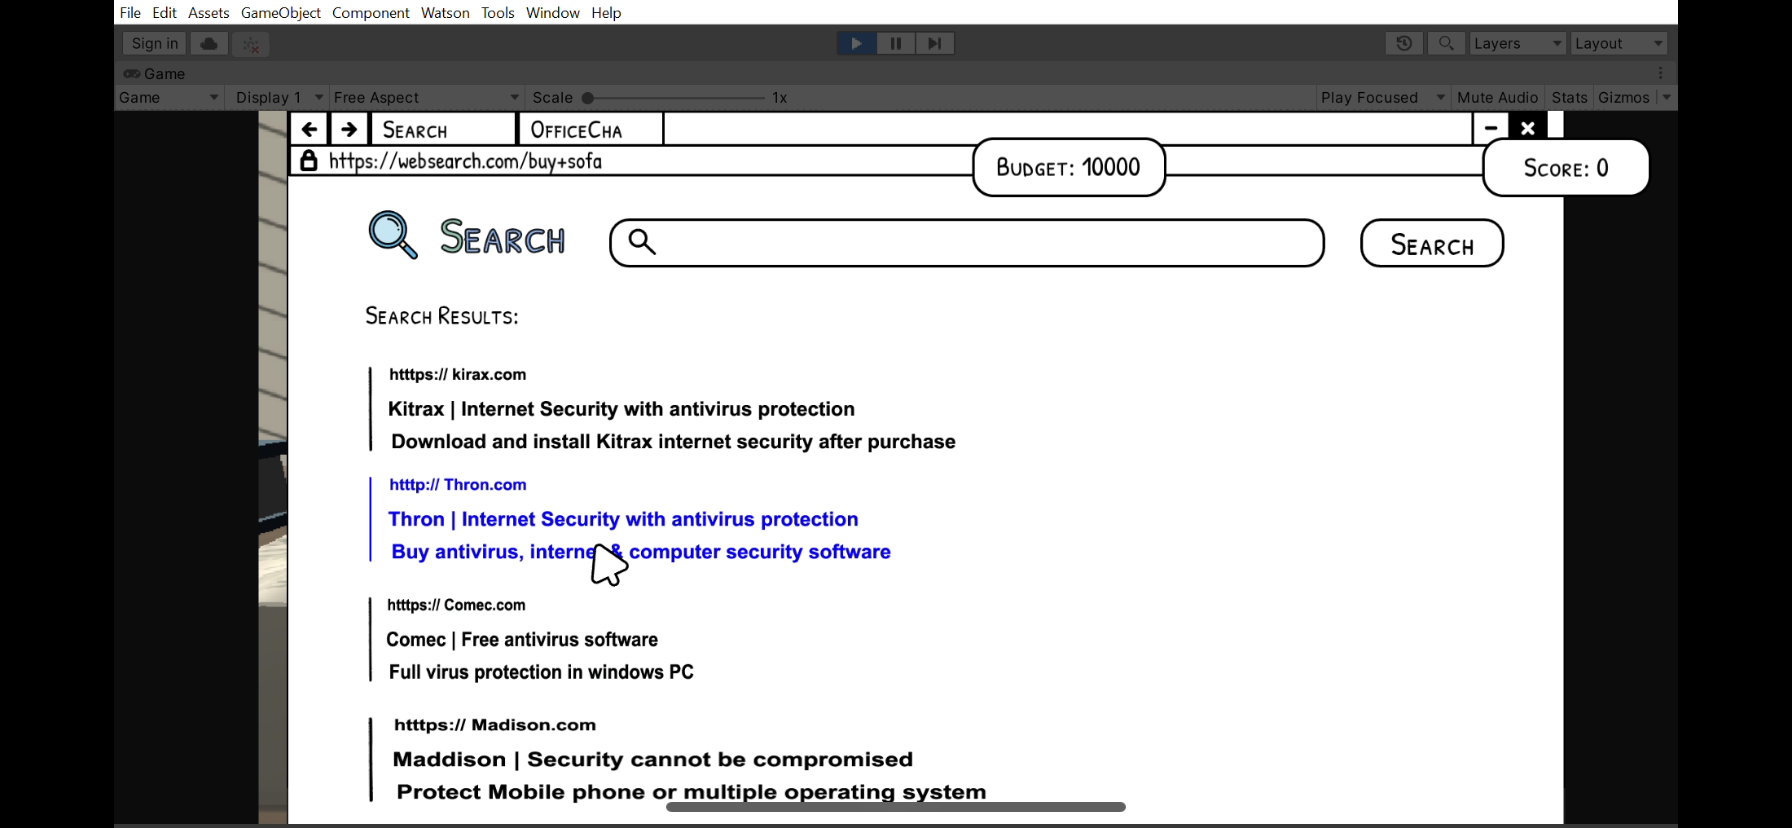The image size is (1792, 828).
Task: Open the Display 1 dropdown
Action: point(279,97)
